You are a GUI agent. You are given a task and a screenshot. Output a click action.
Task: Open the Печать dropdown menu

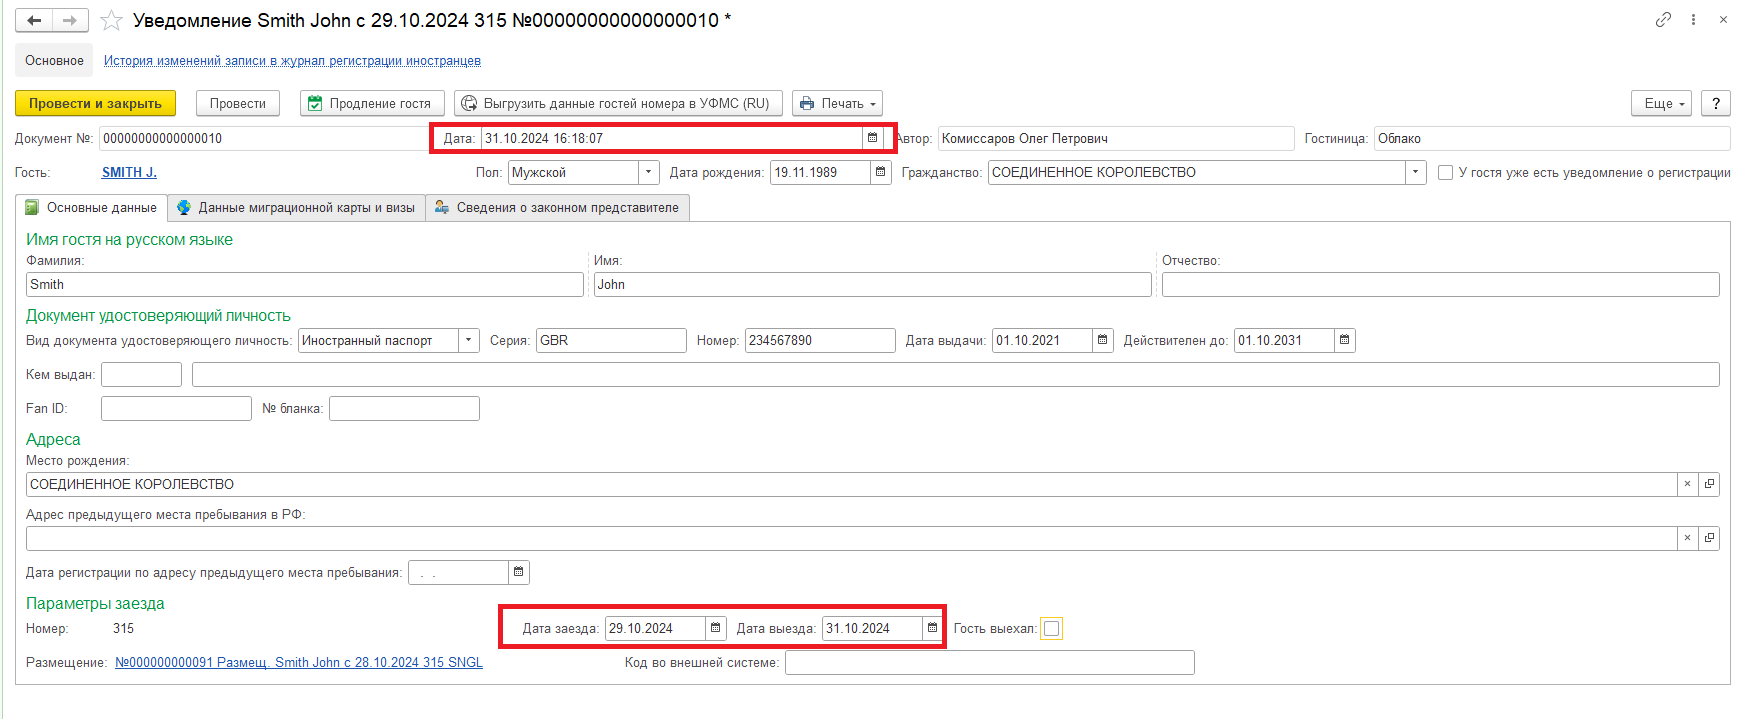coord(837,103)
